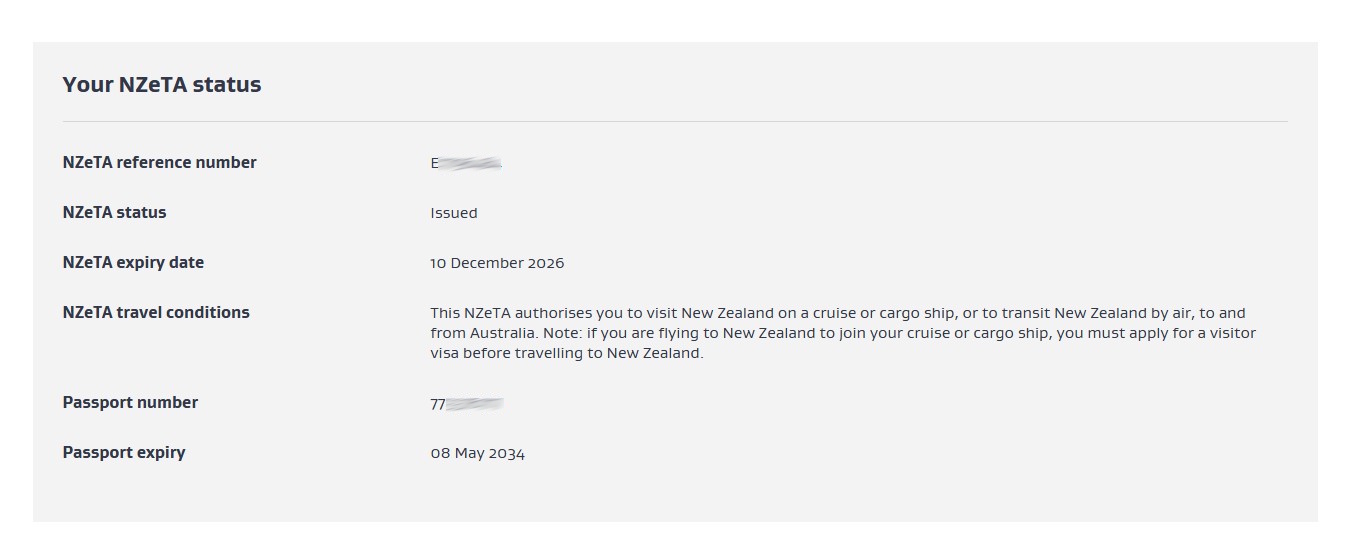Click the NZeTA expiry date label
This screenshot has height=558, width=1363.
(x=133, y=263)
